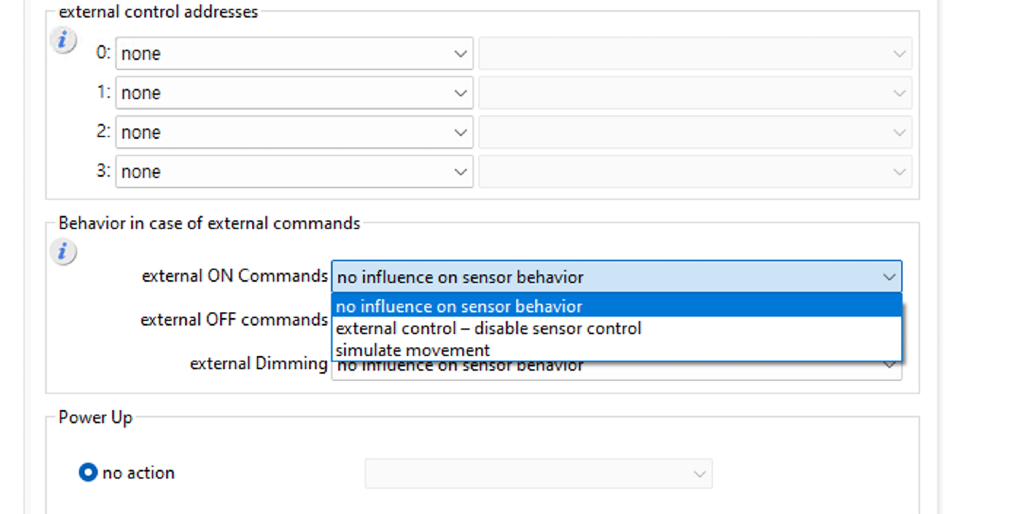Click info icon for external commands behavior
This screenshot has width=1024, height=514.
point(62,252)
